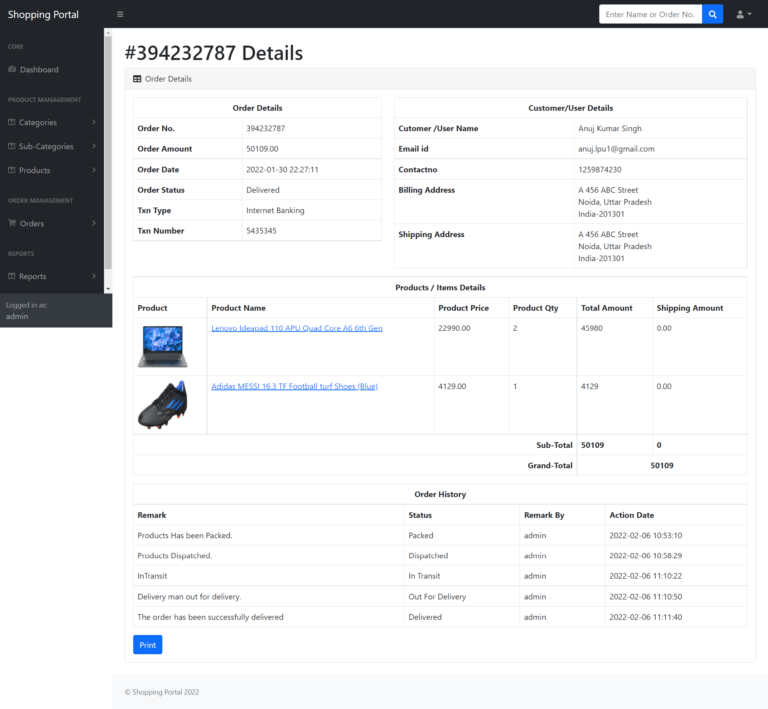Click the Adidas football shoe thumbnail
This screenshot has width=768, height=709.
pyautogui.click(x=163, y=404)
